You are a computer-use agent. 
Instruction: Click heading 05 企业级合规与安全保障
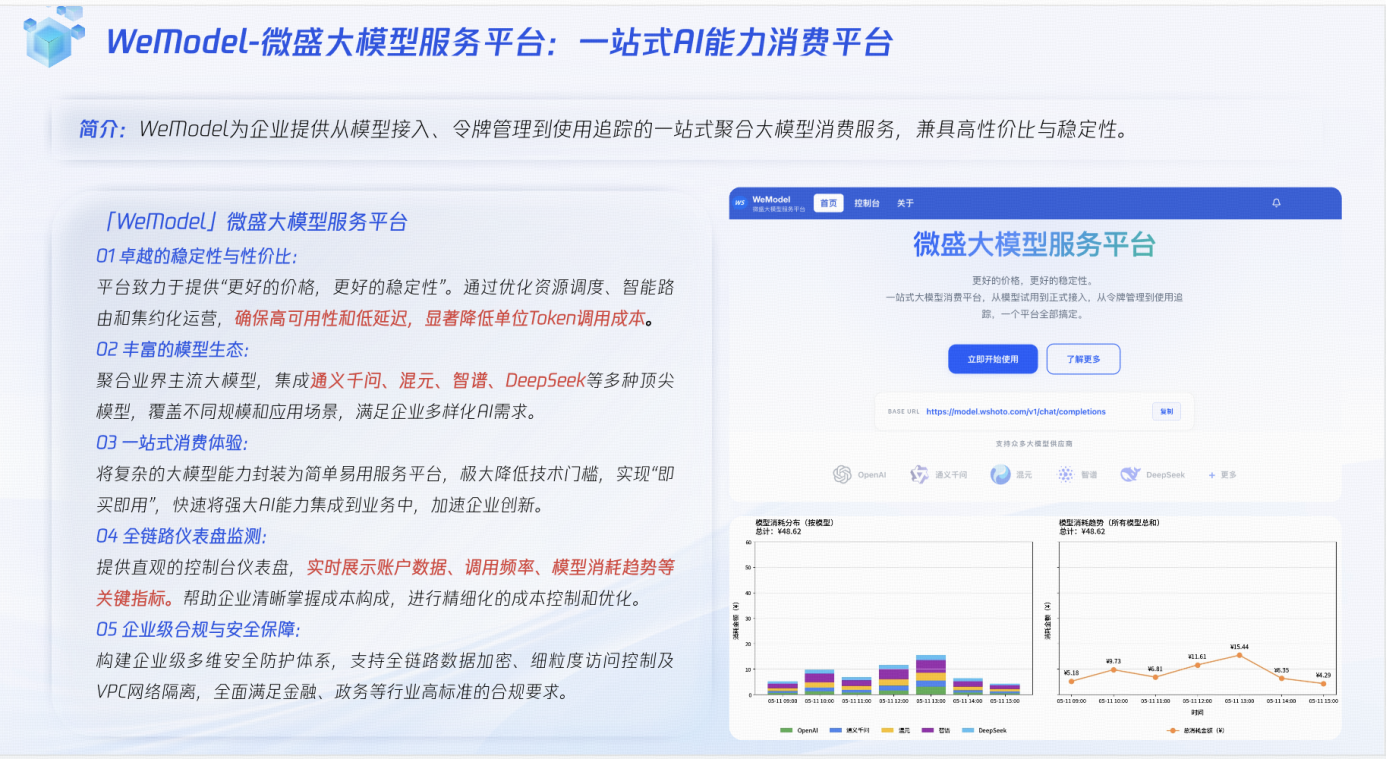pos(198,629)
